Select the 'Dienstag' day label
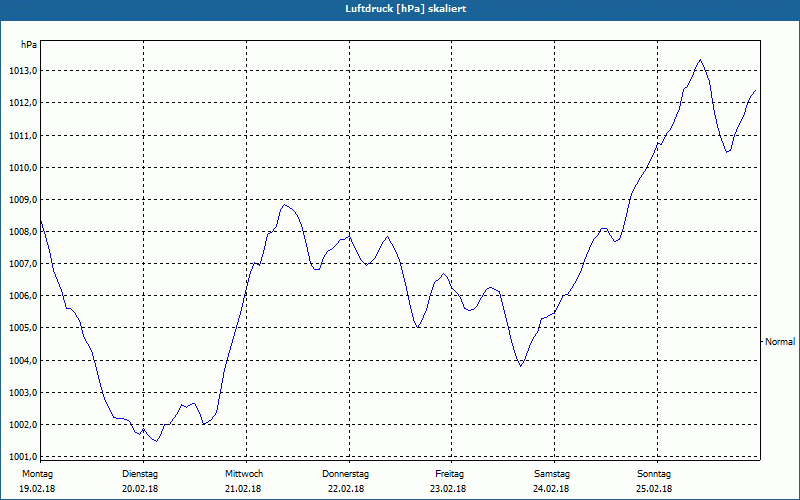The image size is (800, 500). pos(140,474)
